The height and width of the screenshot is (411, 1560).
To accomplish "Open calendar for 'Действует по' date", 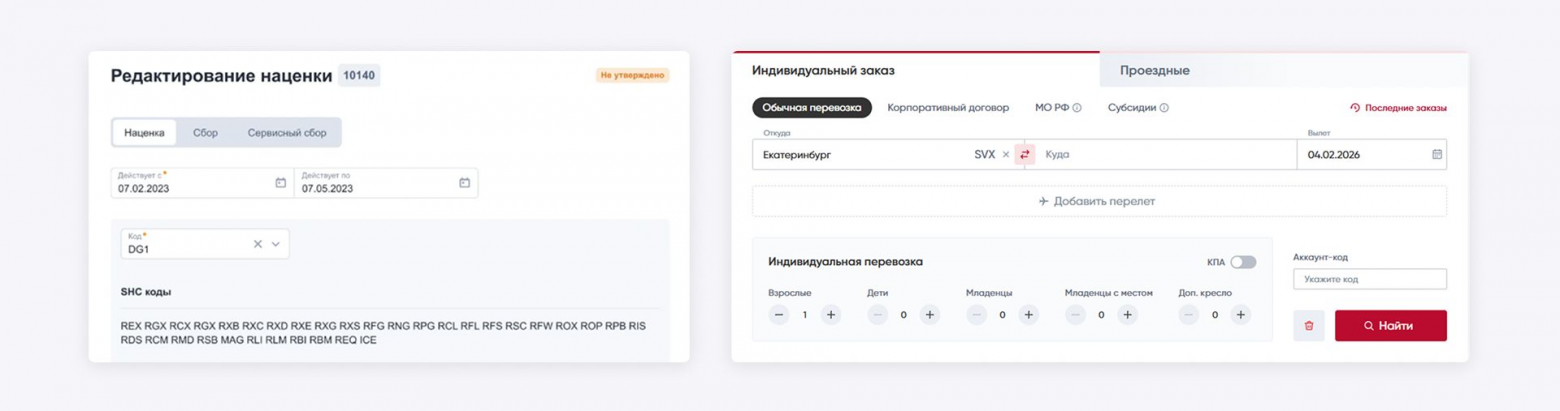I will click(x=464, y=183).
